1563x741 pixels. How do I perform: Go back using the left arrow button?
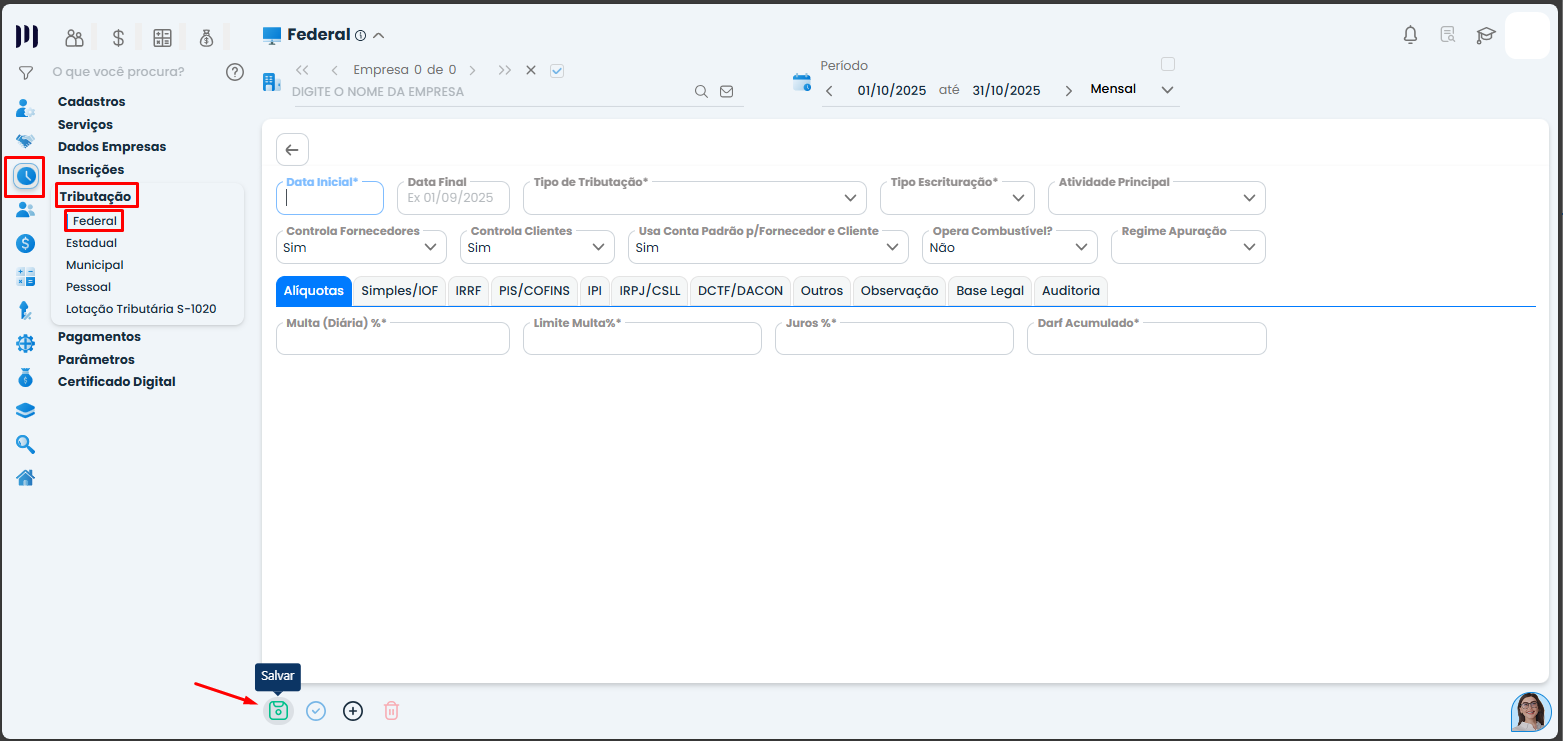pyautogui.click(x=292, y=150)
